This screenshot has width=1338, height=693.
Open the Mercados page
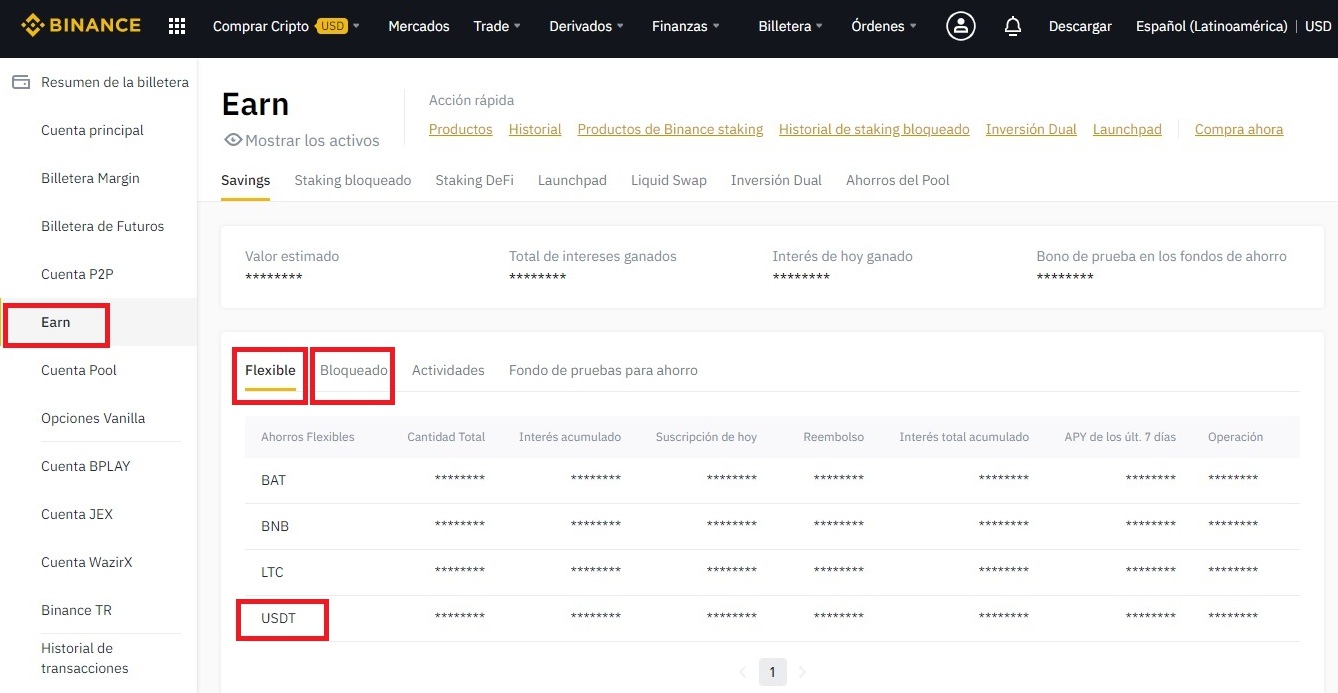point(419,26)
